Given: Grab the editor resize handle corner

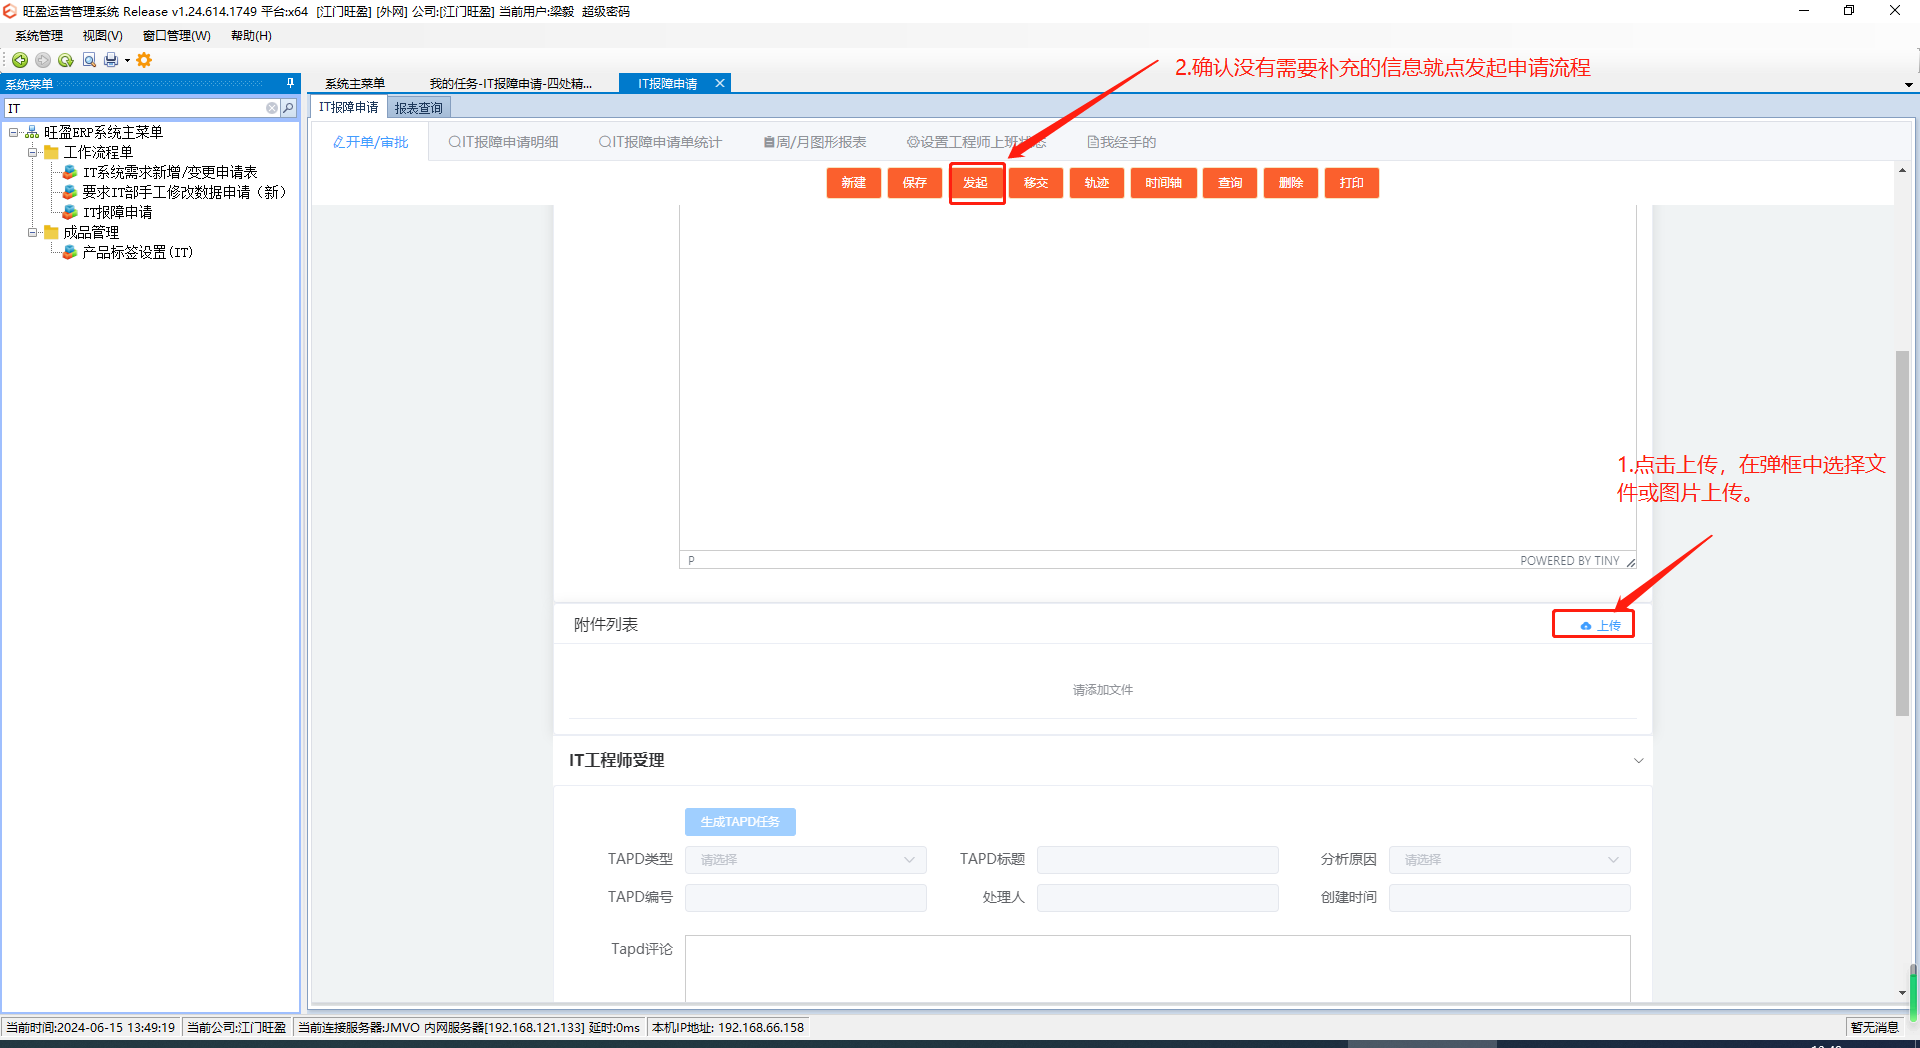Looking at the screenshot, I should click(1630, 562).
